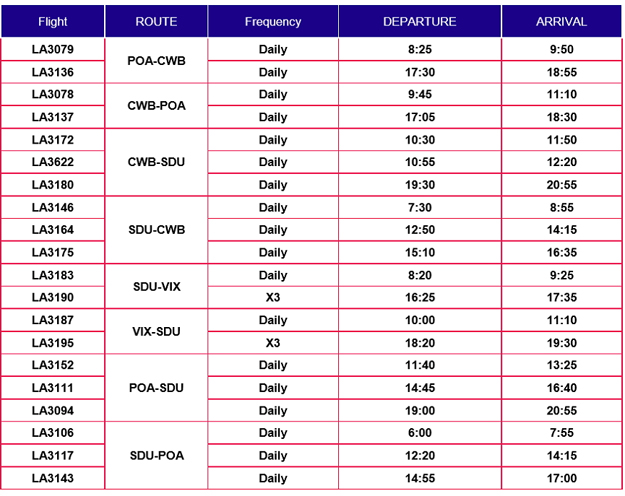Click arrival time 13:25
625x496 pixels.
click(x=561, y=365)
